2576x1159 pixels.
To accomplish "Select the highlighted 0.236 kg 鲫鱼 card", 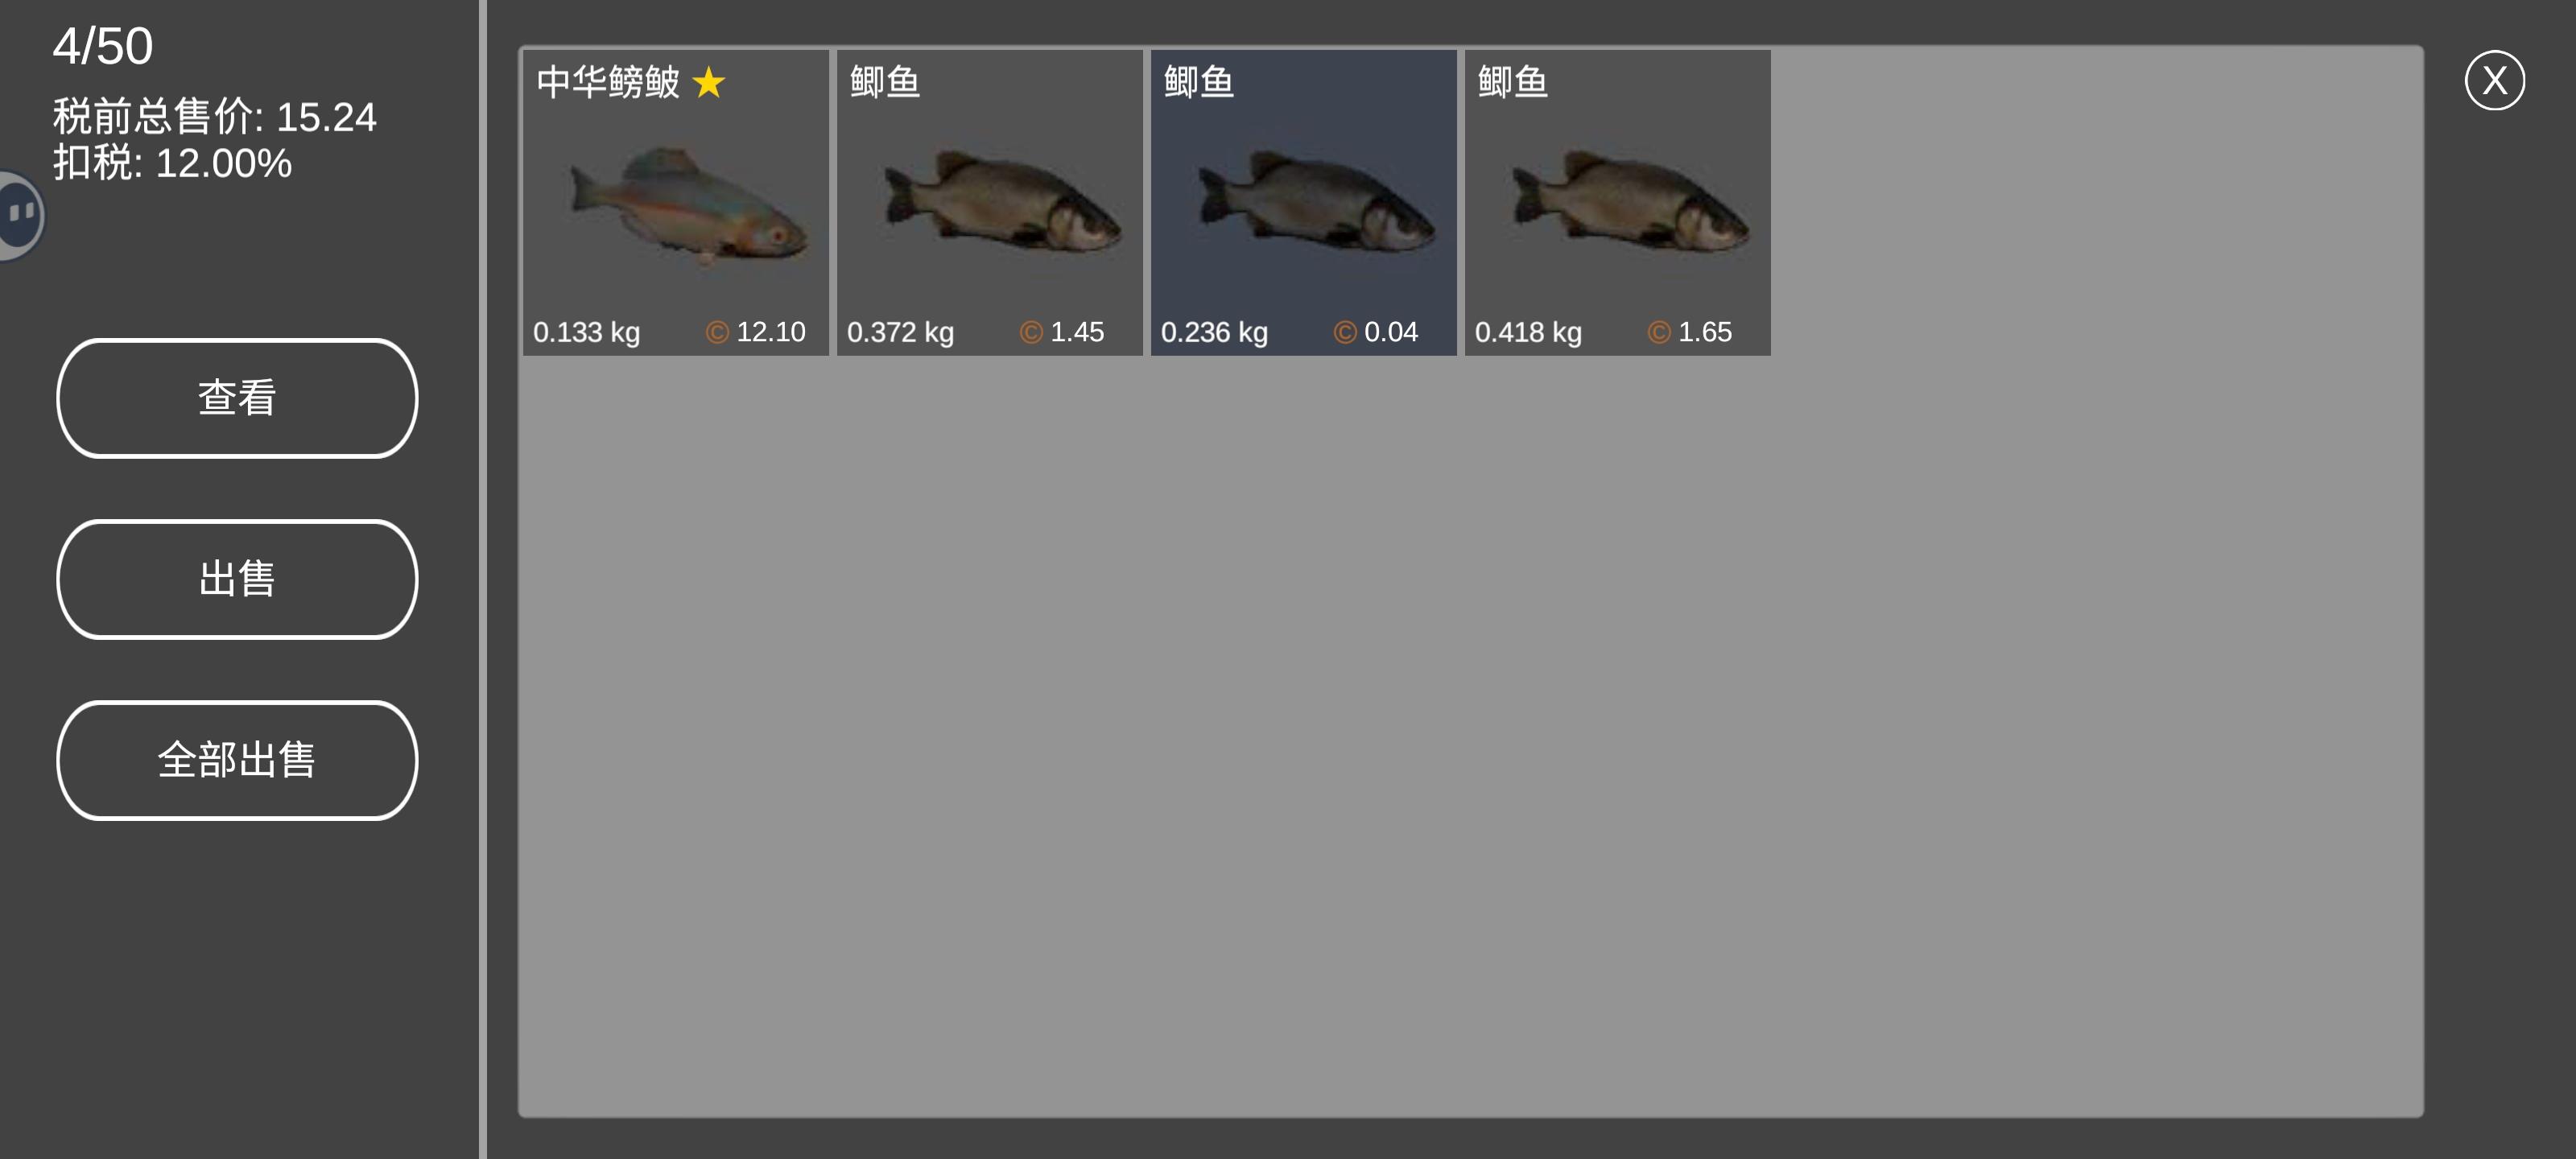I will (x=1304, y=203).
